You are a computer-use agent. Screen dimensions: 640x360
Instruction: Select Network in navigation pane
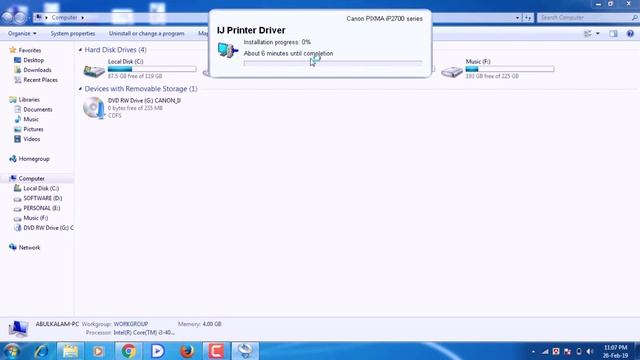(29, 247)
